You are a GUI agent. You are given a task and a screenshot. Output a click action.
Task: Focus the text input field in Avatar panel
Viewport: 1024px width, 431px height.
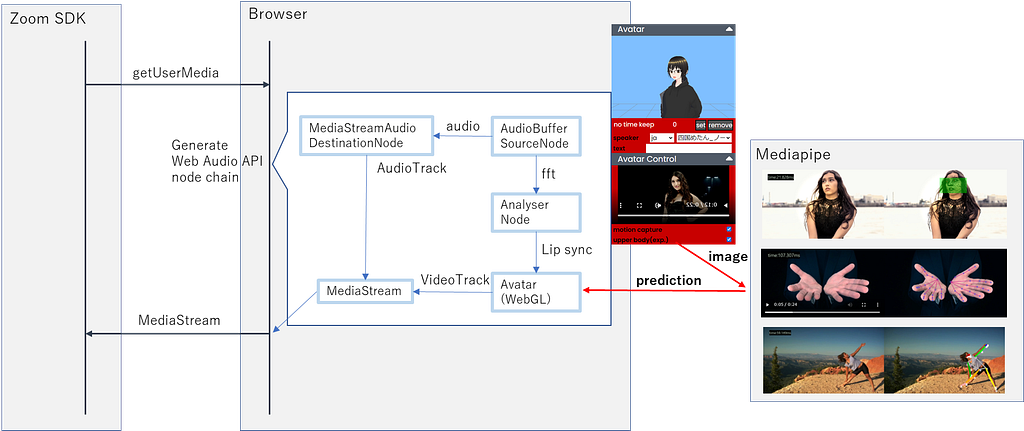[688, 148]
